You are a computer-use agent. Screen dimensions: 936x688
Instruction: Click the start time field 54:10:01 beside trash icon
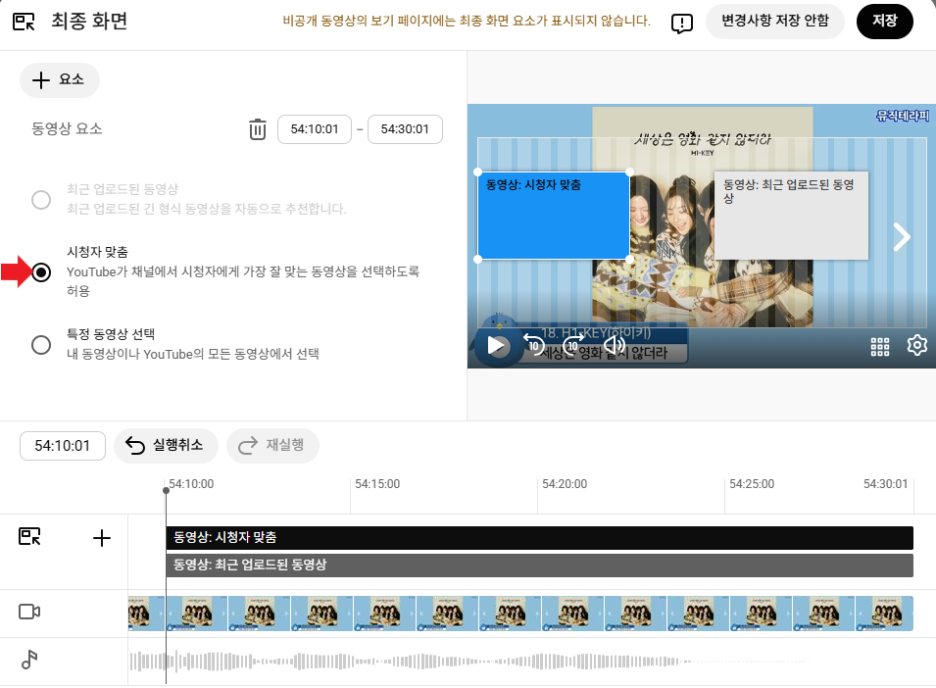314,129
